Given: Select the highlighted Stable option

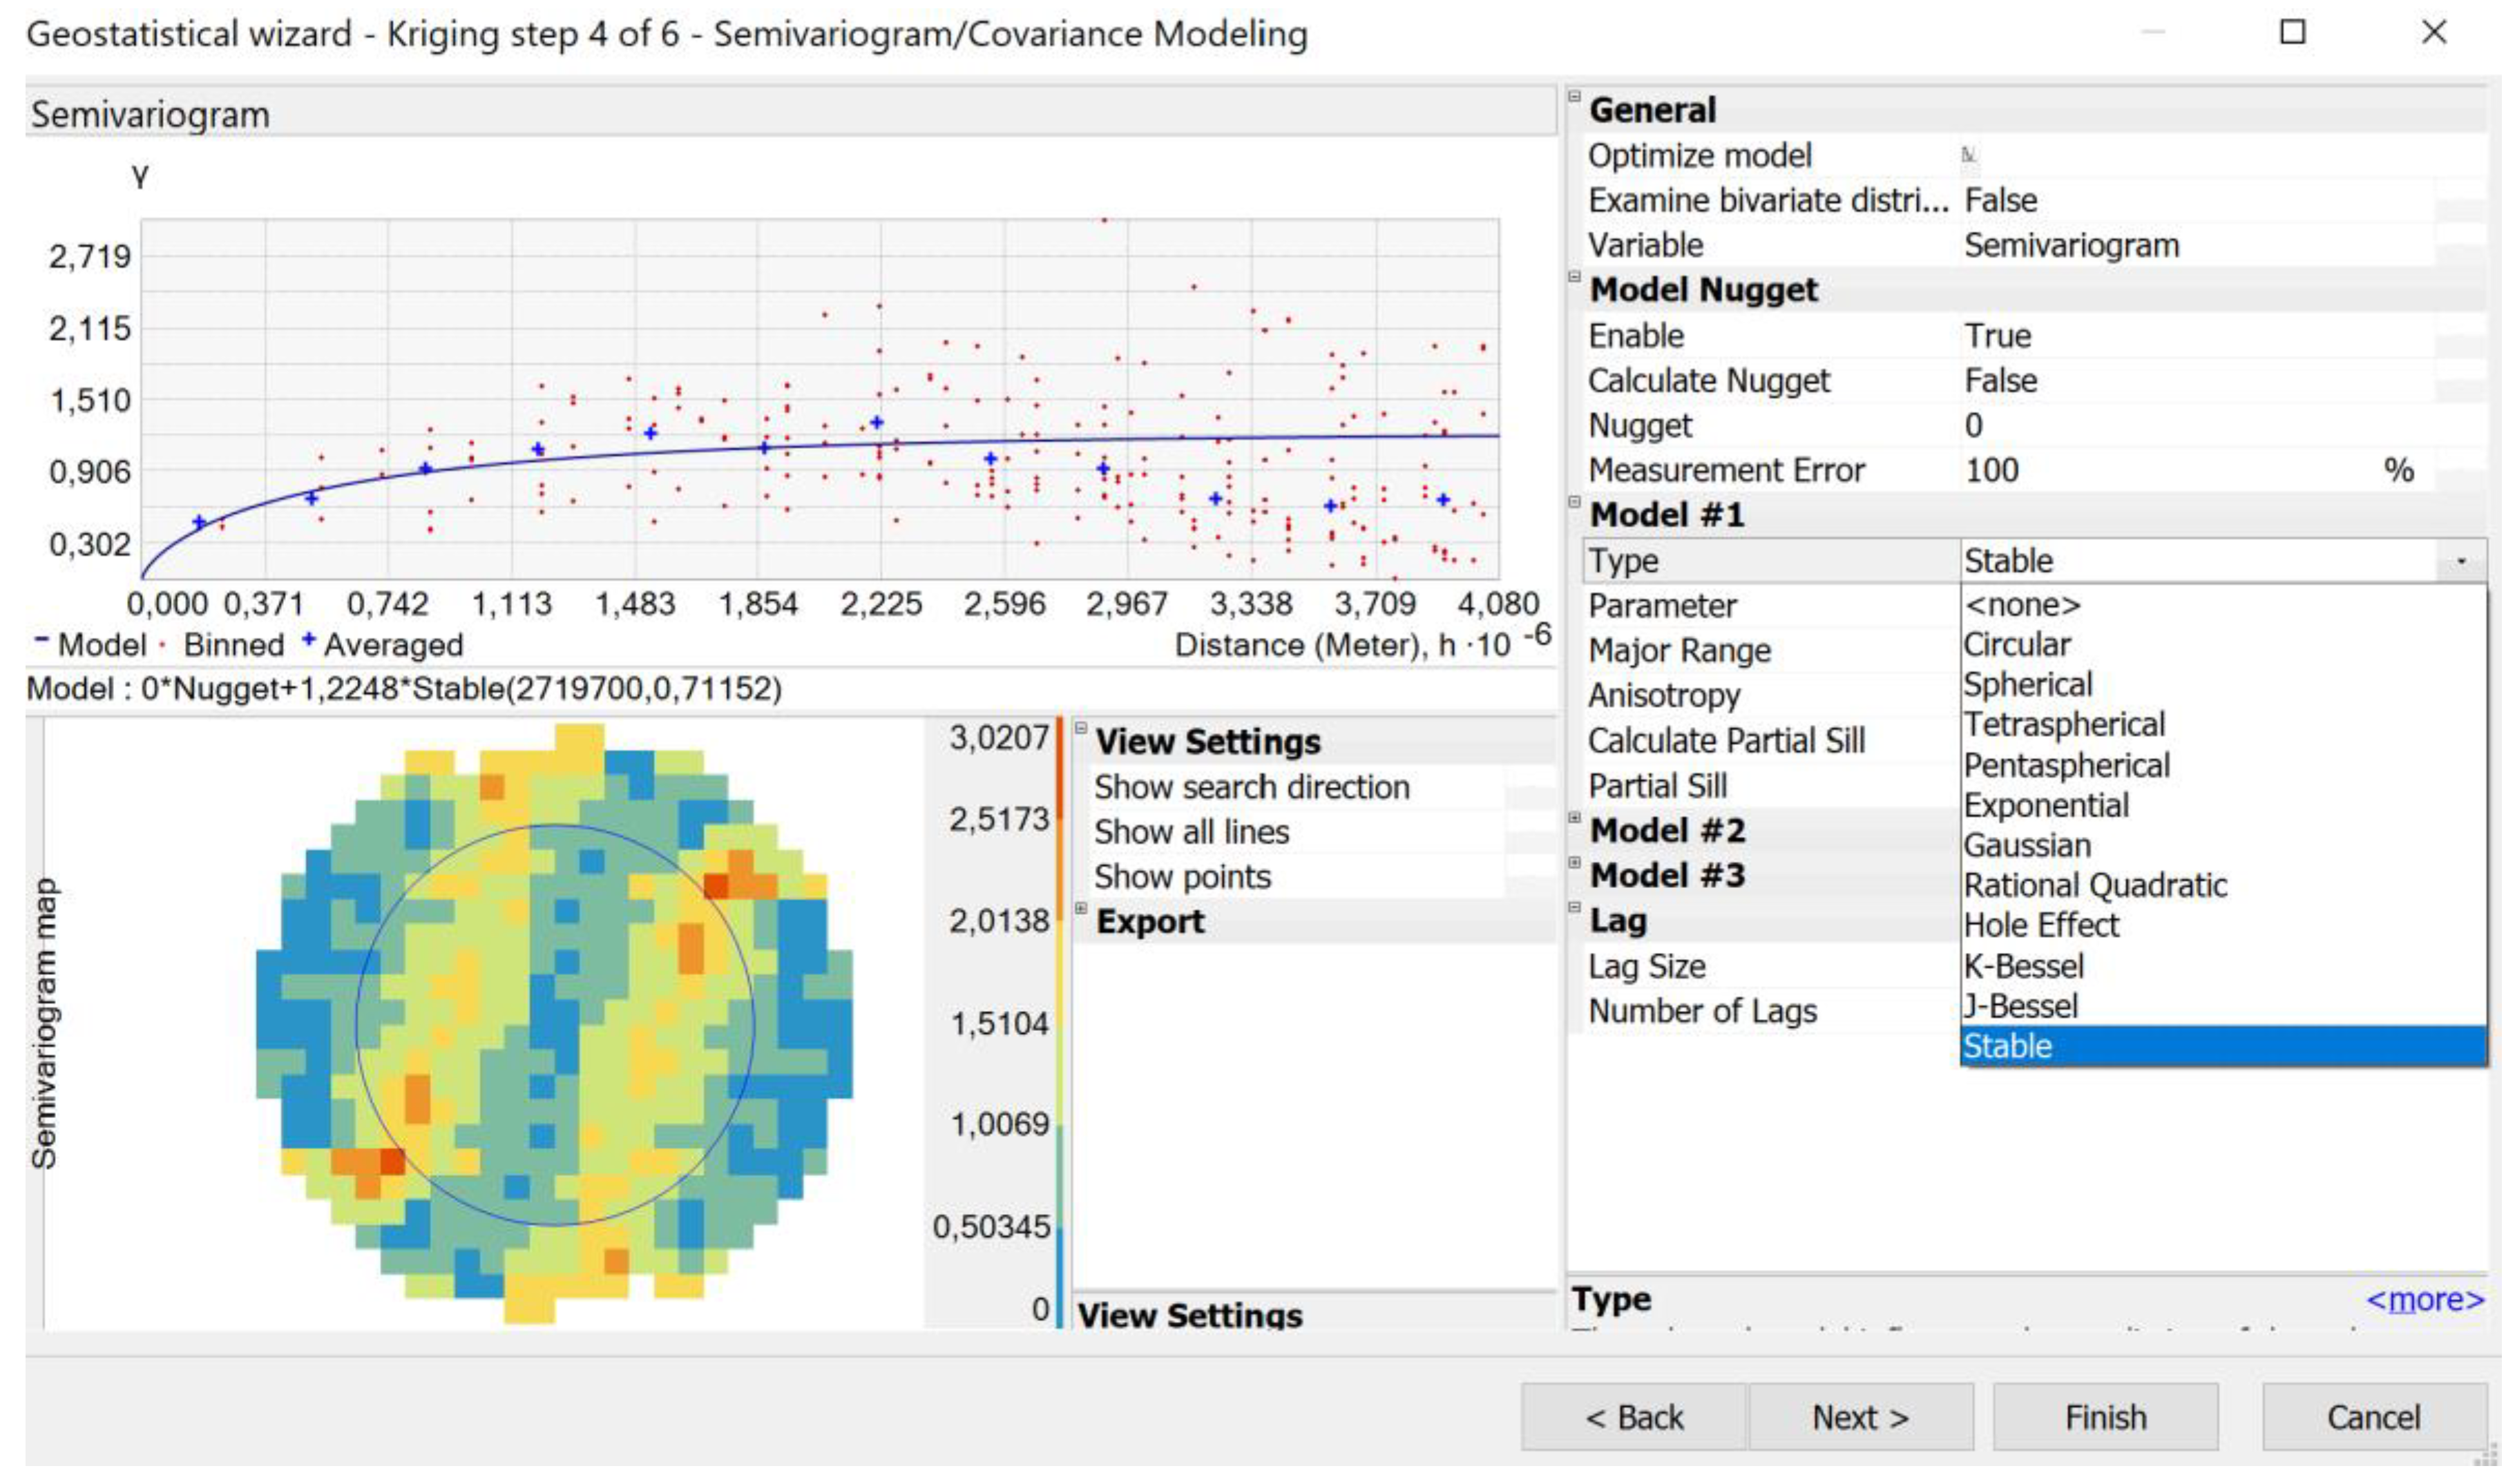Looking at the screenshot, I should (2007, 1047).
